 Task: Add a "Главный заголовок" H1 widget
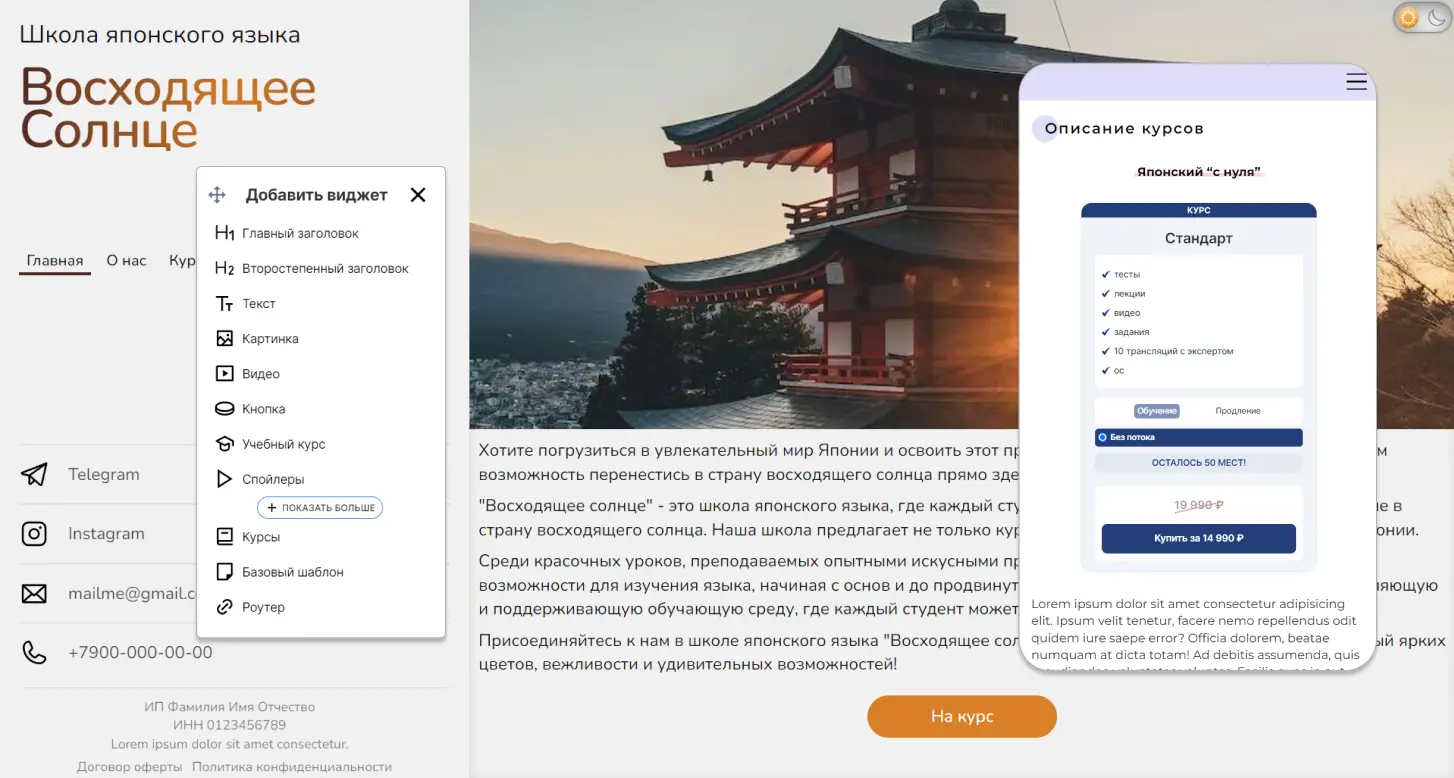(x=300, y=233)
